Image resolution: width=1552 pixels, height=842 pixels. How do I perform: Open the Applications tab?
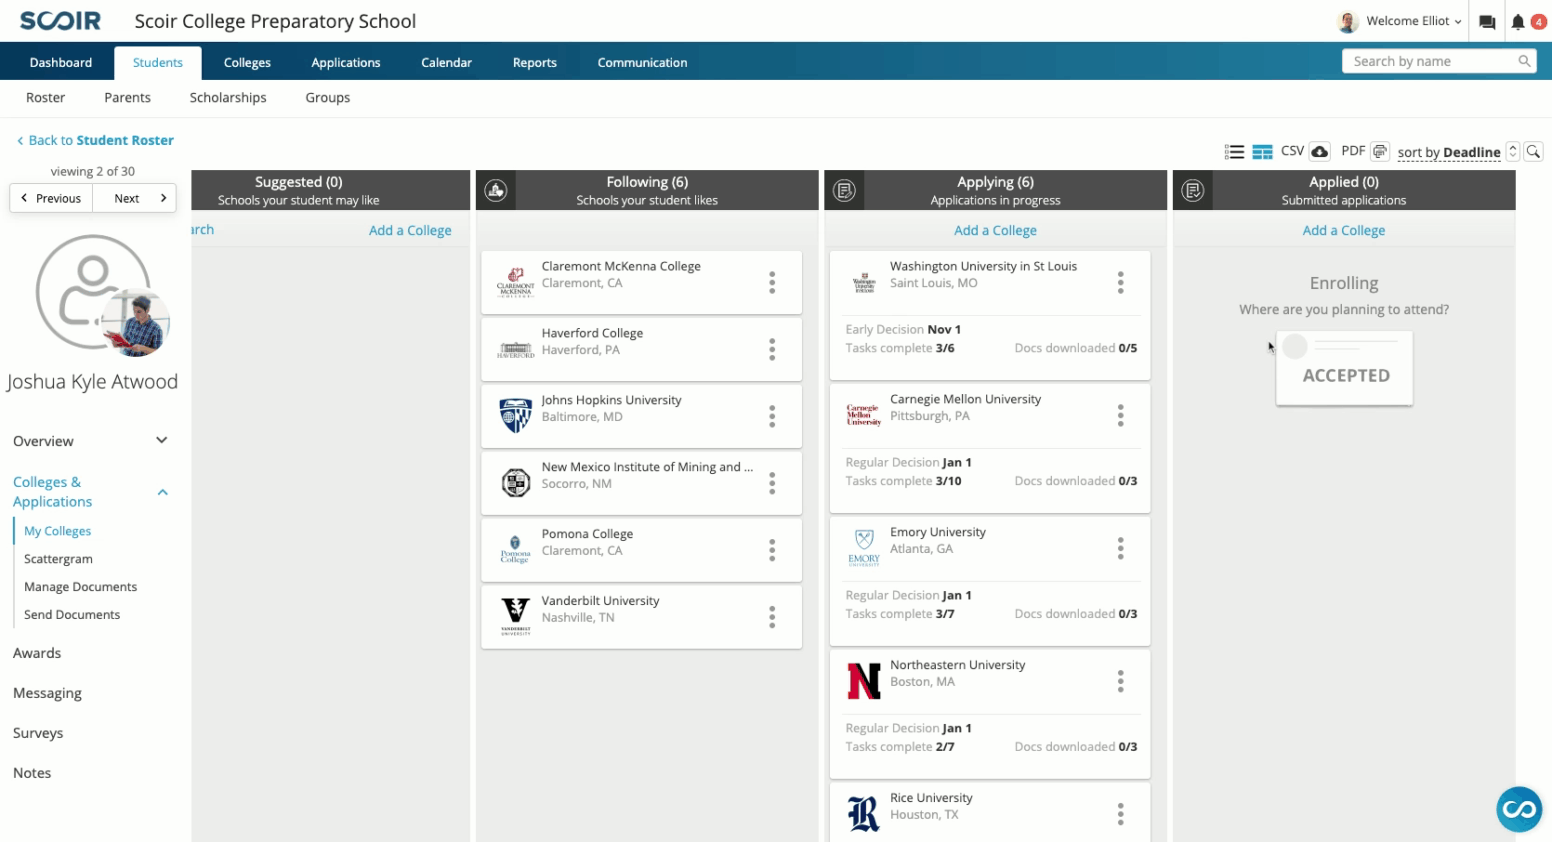(x=346, y=62)
